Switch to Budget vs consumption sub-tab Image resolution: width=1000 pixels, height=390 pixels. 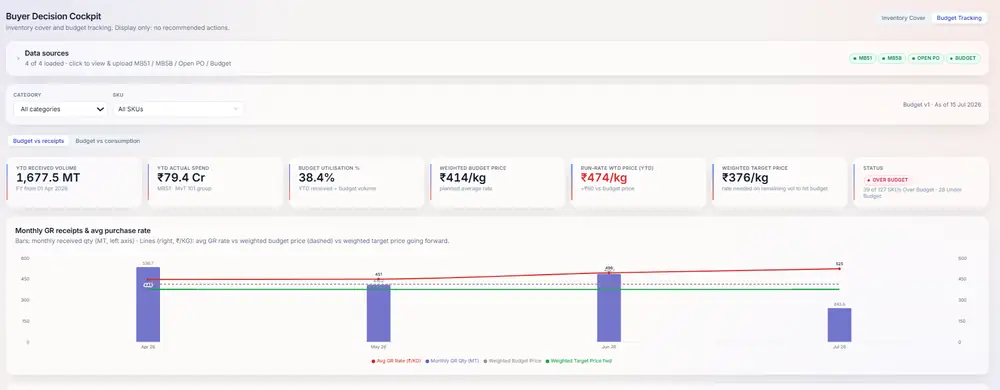[x=108, y=141]
